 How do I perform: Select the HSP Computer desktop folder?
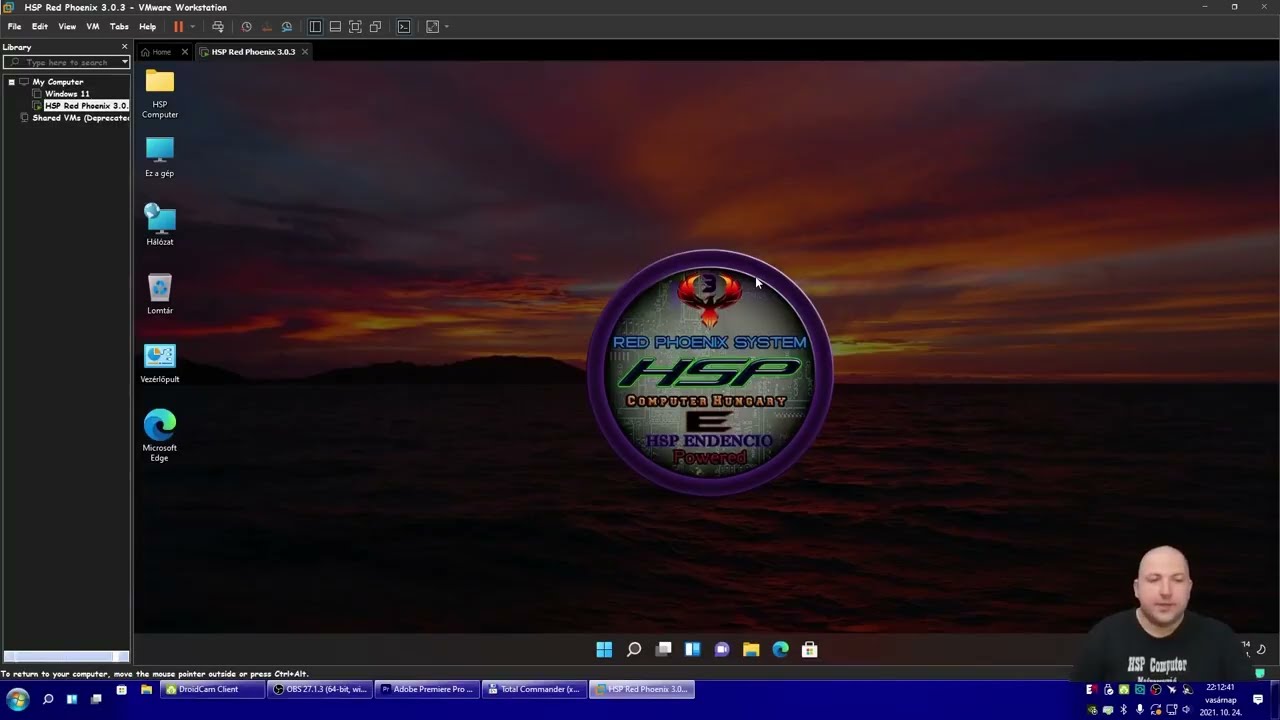click(x=160, y=93)
